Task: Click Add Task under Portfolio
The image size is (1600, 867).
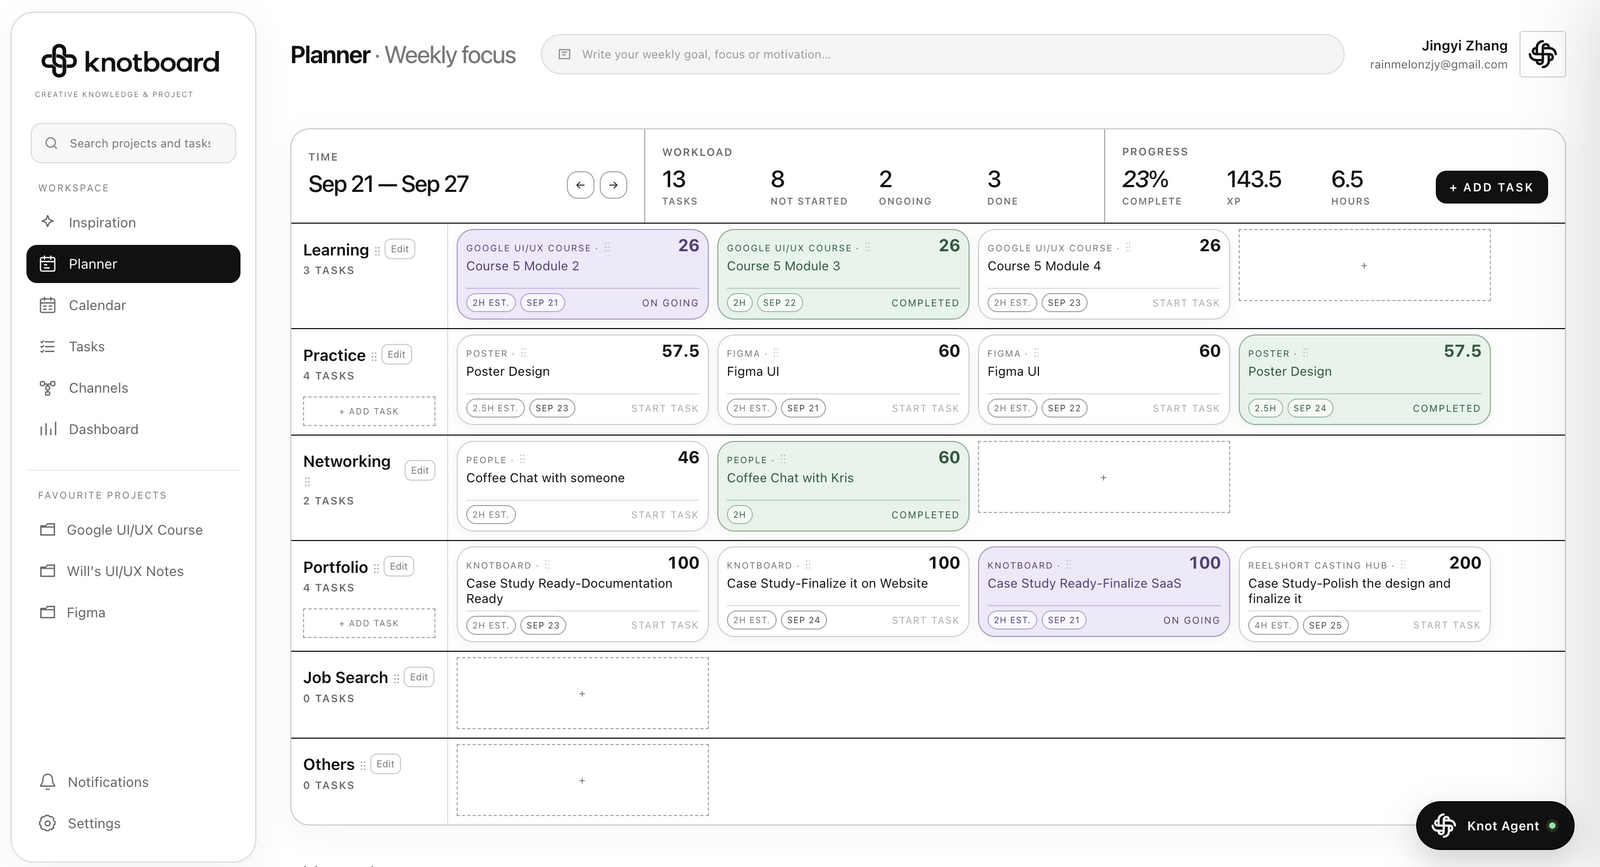Action: tap(369, 623)
